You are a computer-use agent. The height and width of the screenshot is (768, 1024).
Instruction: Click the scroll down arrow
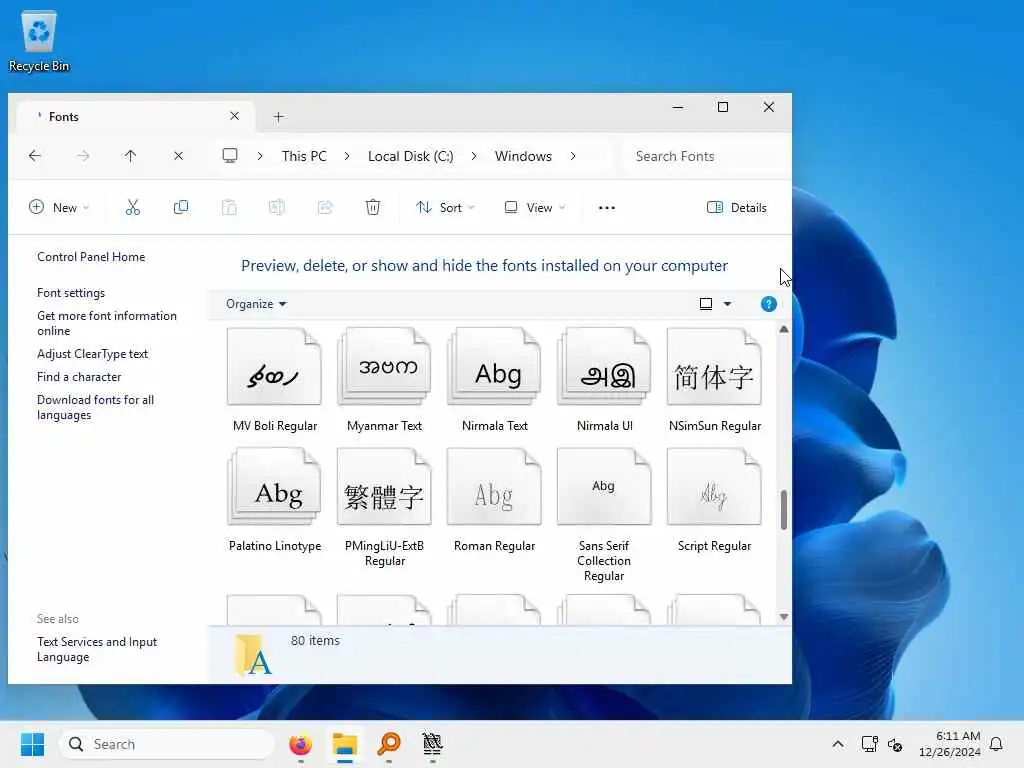pyautogui.click(x=784, y=616)
